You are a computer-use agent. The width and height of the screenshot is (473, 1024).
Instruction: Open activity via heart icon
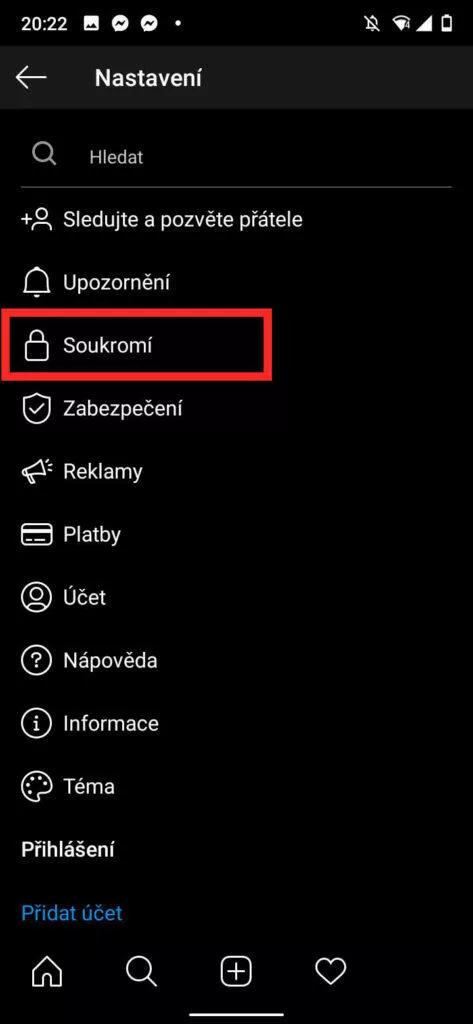click(x=331, y=972)
